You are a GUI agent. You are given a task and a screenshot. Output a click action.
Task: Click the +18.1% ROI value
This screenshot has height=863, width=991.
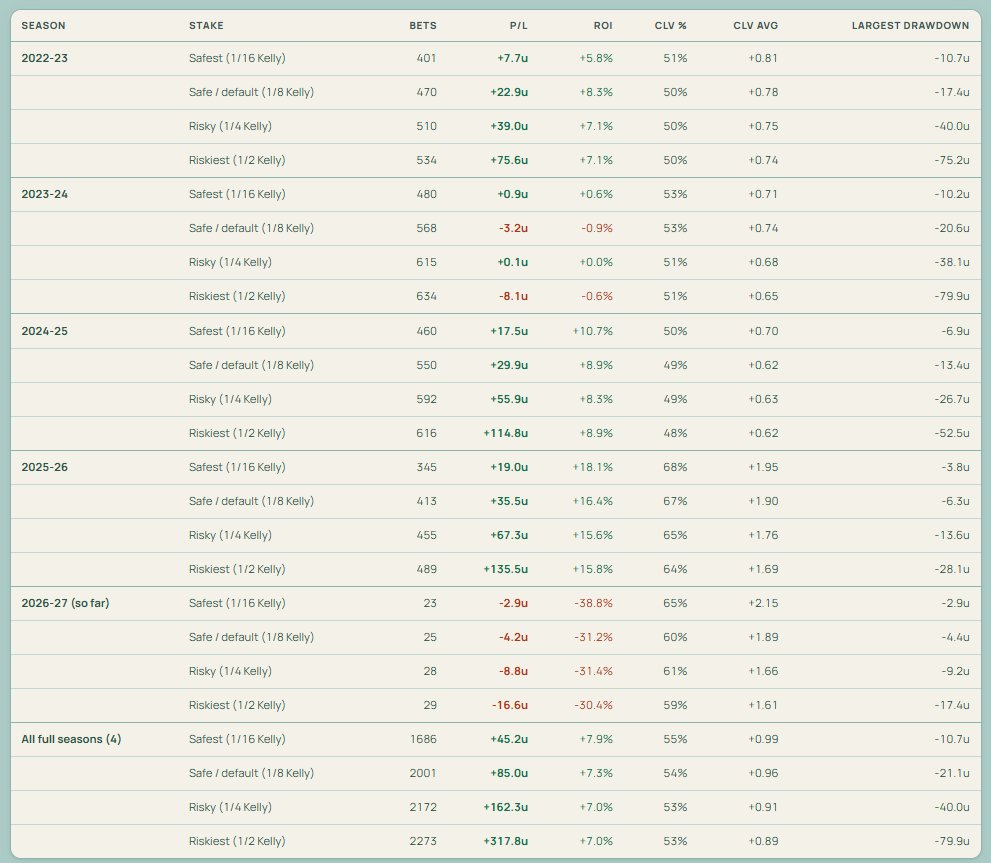pos(593,467)
